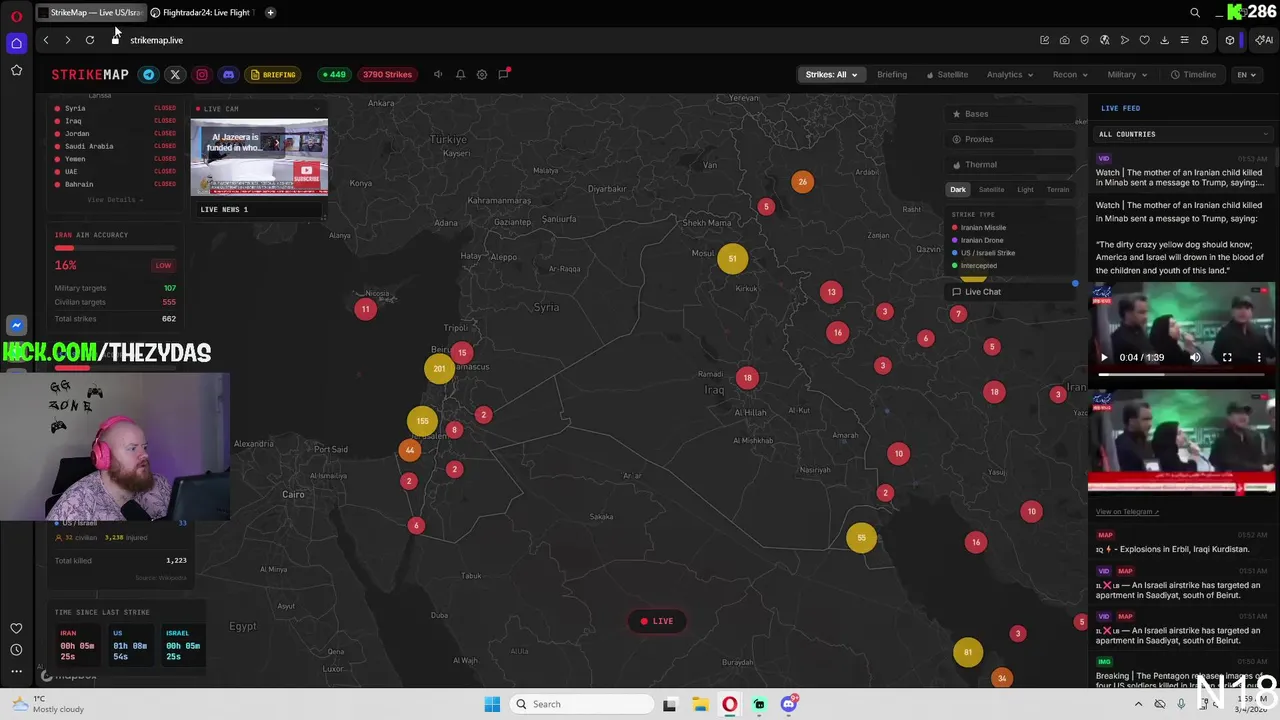Viewport: 1280px width, 720px height.
Task: Open the All Countries feed filter
Action: click(x=1183, y=134)
